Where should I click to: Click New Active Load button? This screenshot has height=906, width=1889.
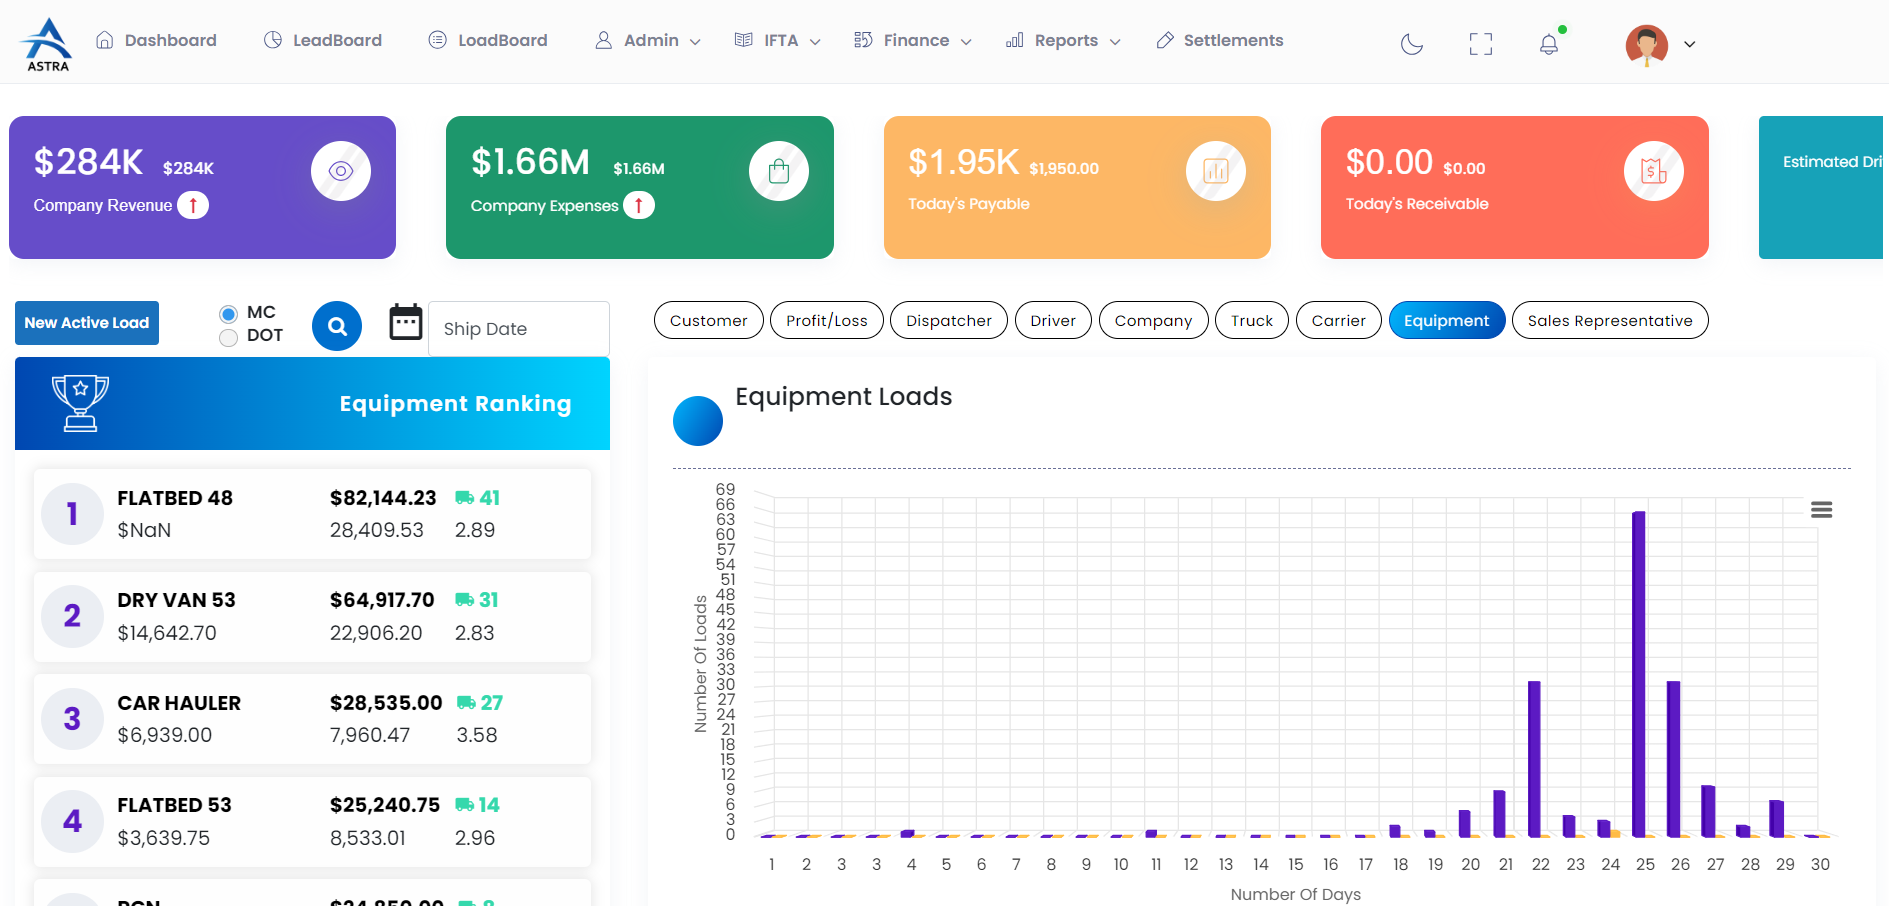[x=87, y=323]
